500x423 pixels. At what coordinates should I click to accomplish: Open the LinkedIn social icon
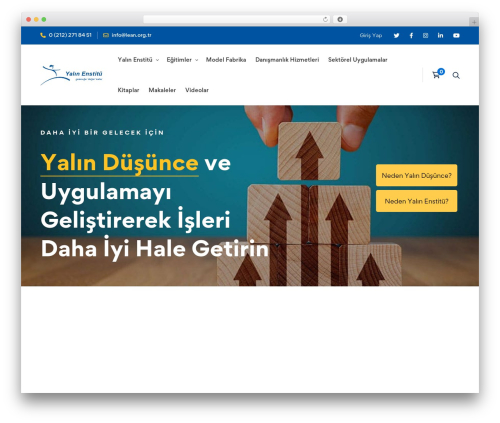coord(440,35)
